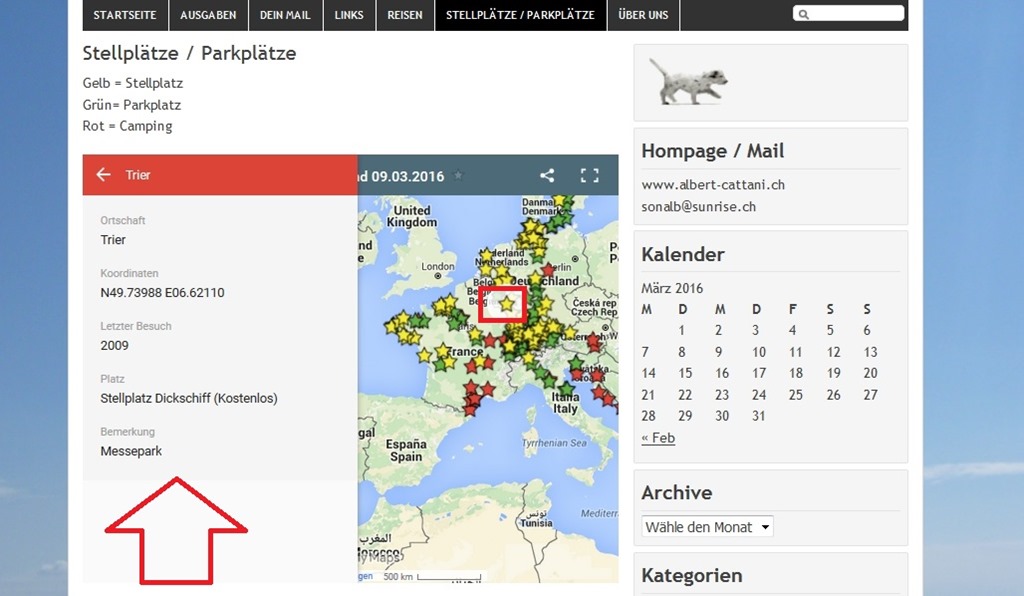Image resolution: width=1024 pixels, height=596 pixels.
Task: Select Links in the navigation bar
Action: pyautogui.click(x=349, y=15)
